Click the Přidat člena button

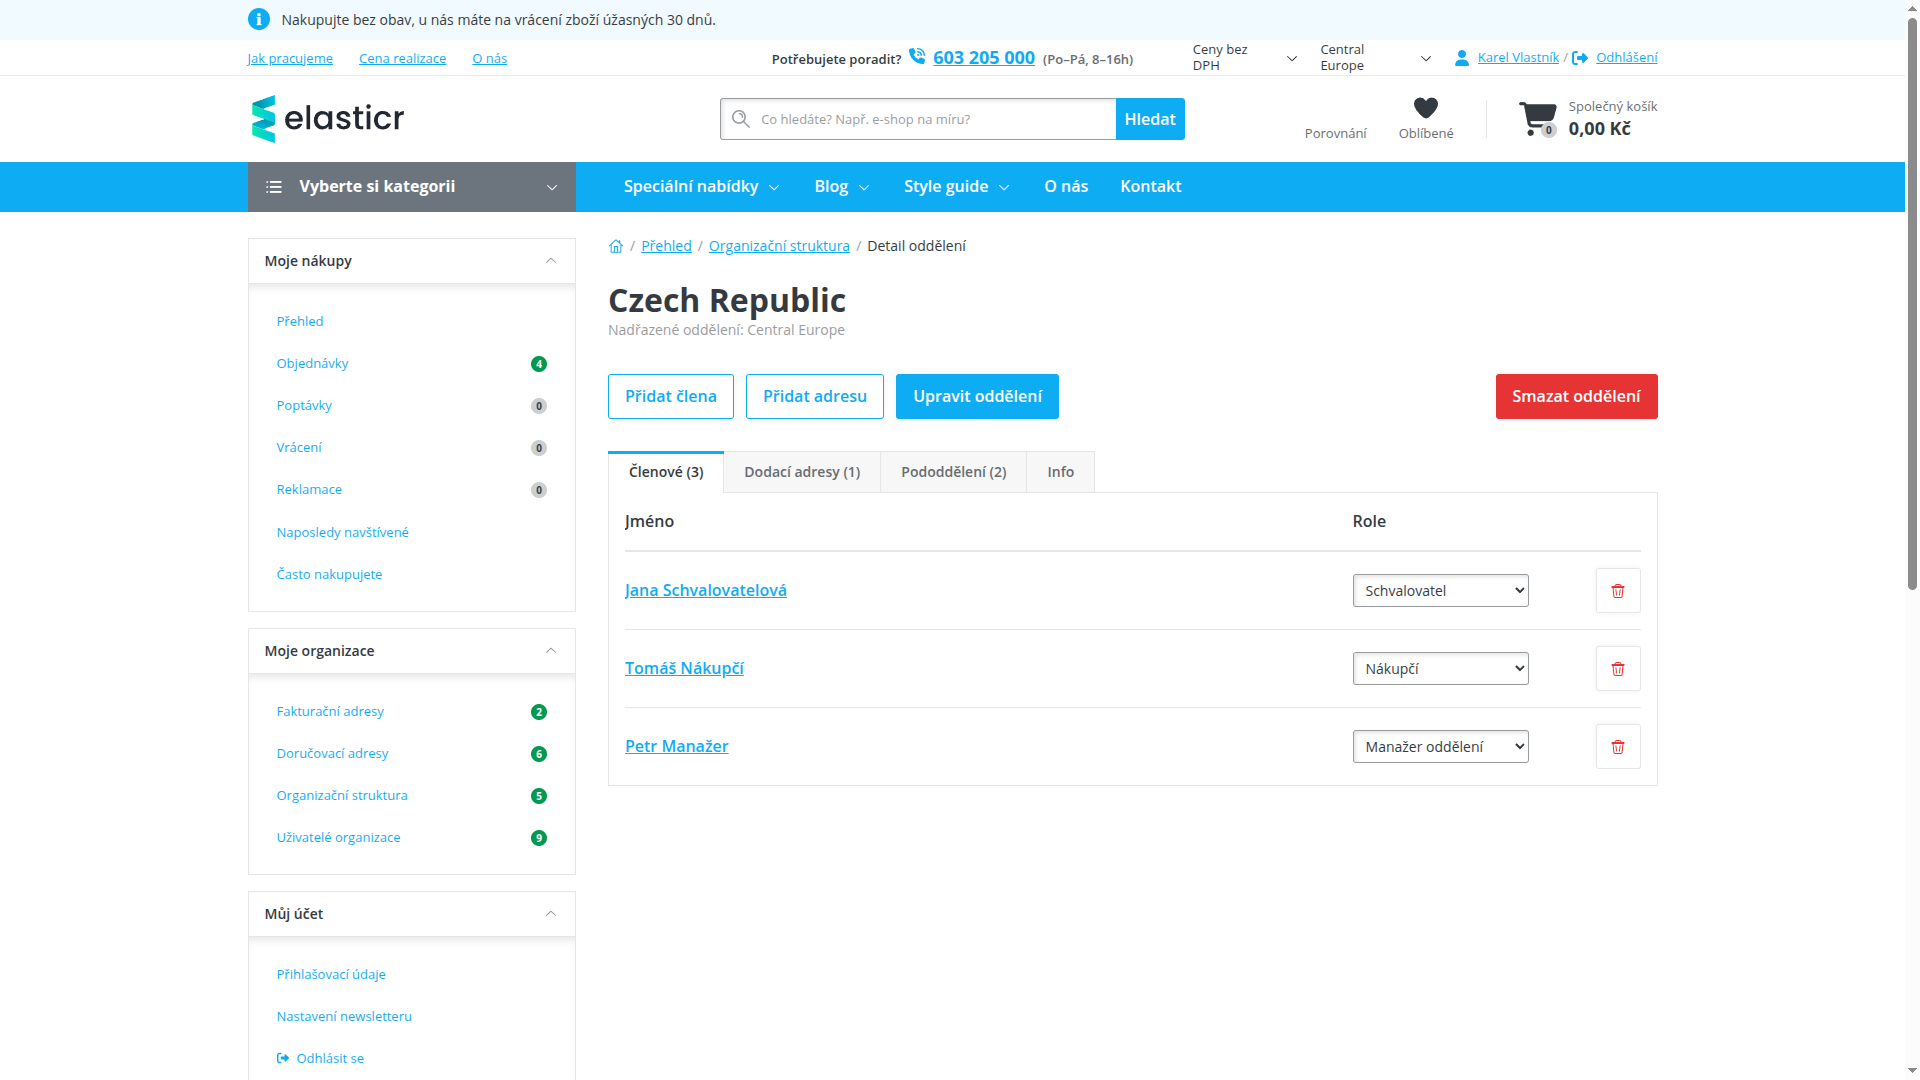(x=671, y=397)
